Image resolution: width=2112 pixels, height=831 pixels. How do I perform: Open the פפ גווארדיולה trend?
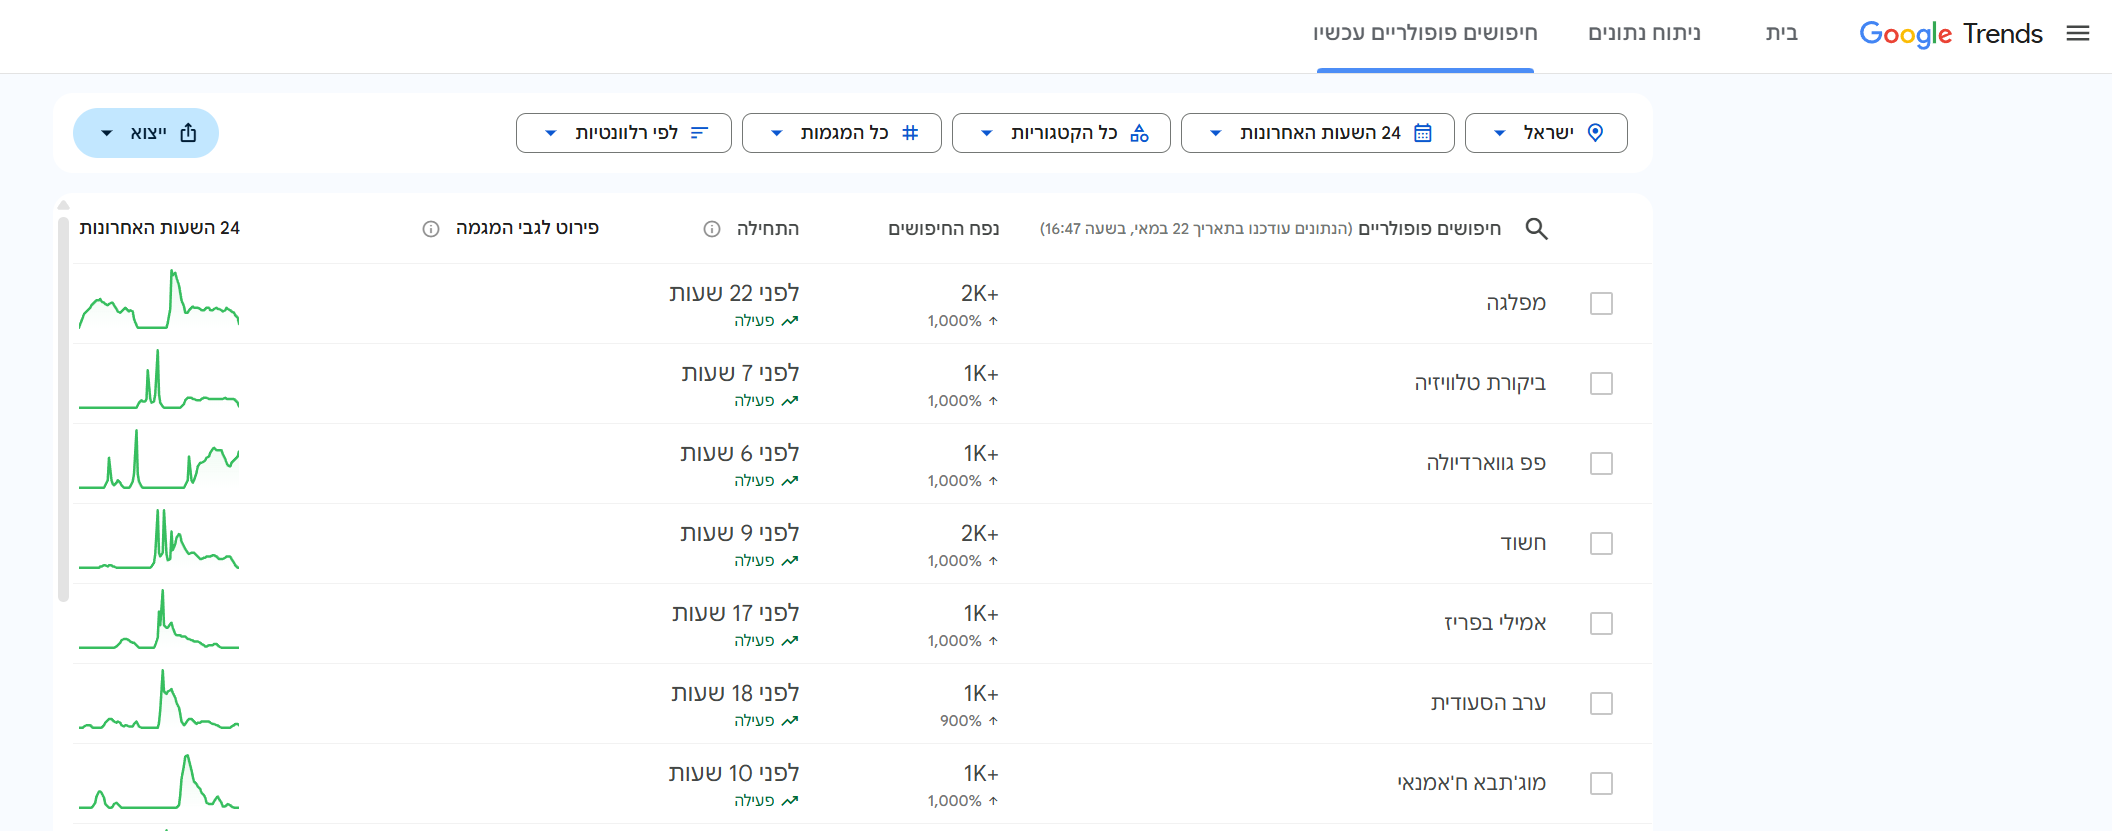[1486, 463]
